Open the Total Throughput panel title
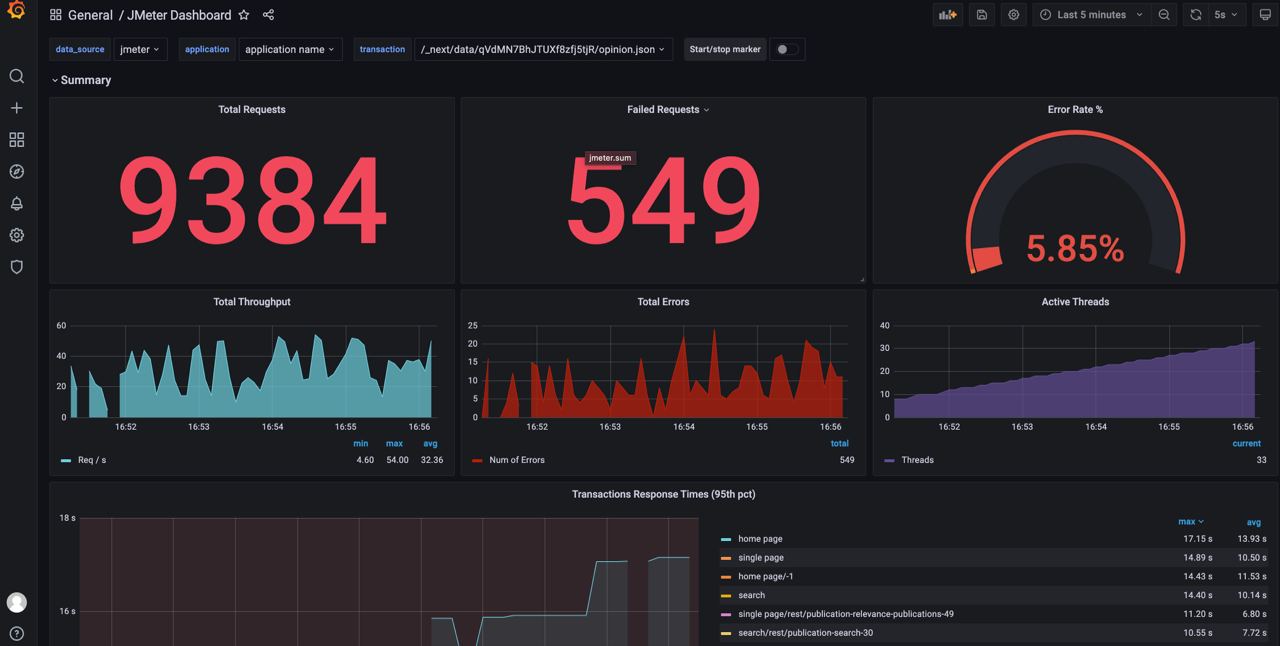 click(252, 302)
